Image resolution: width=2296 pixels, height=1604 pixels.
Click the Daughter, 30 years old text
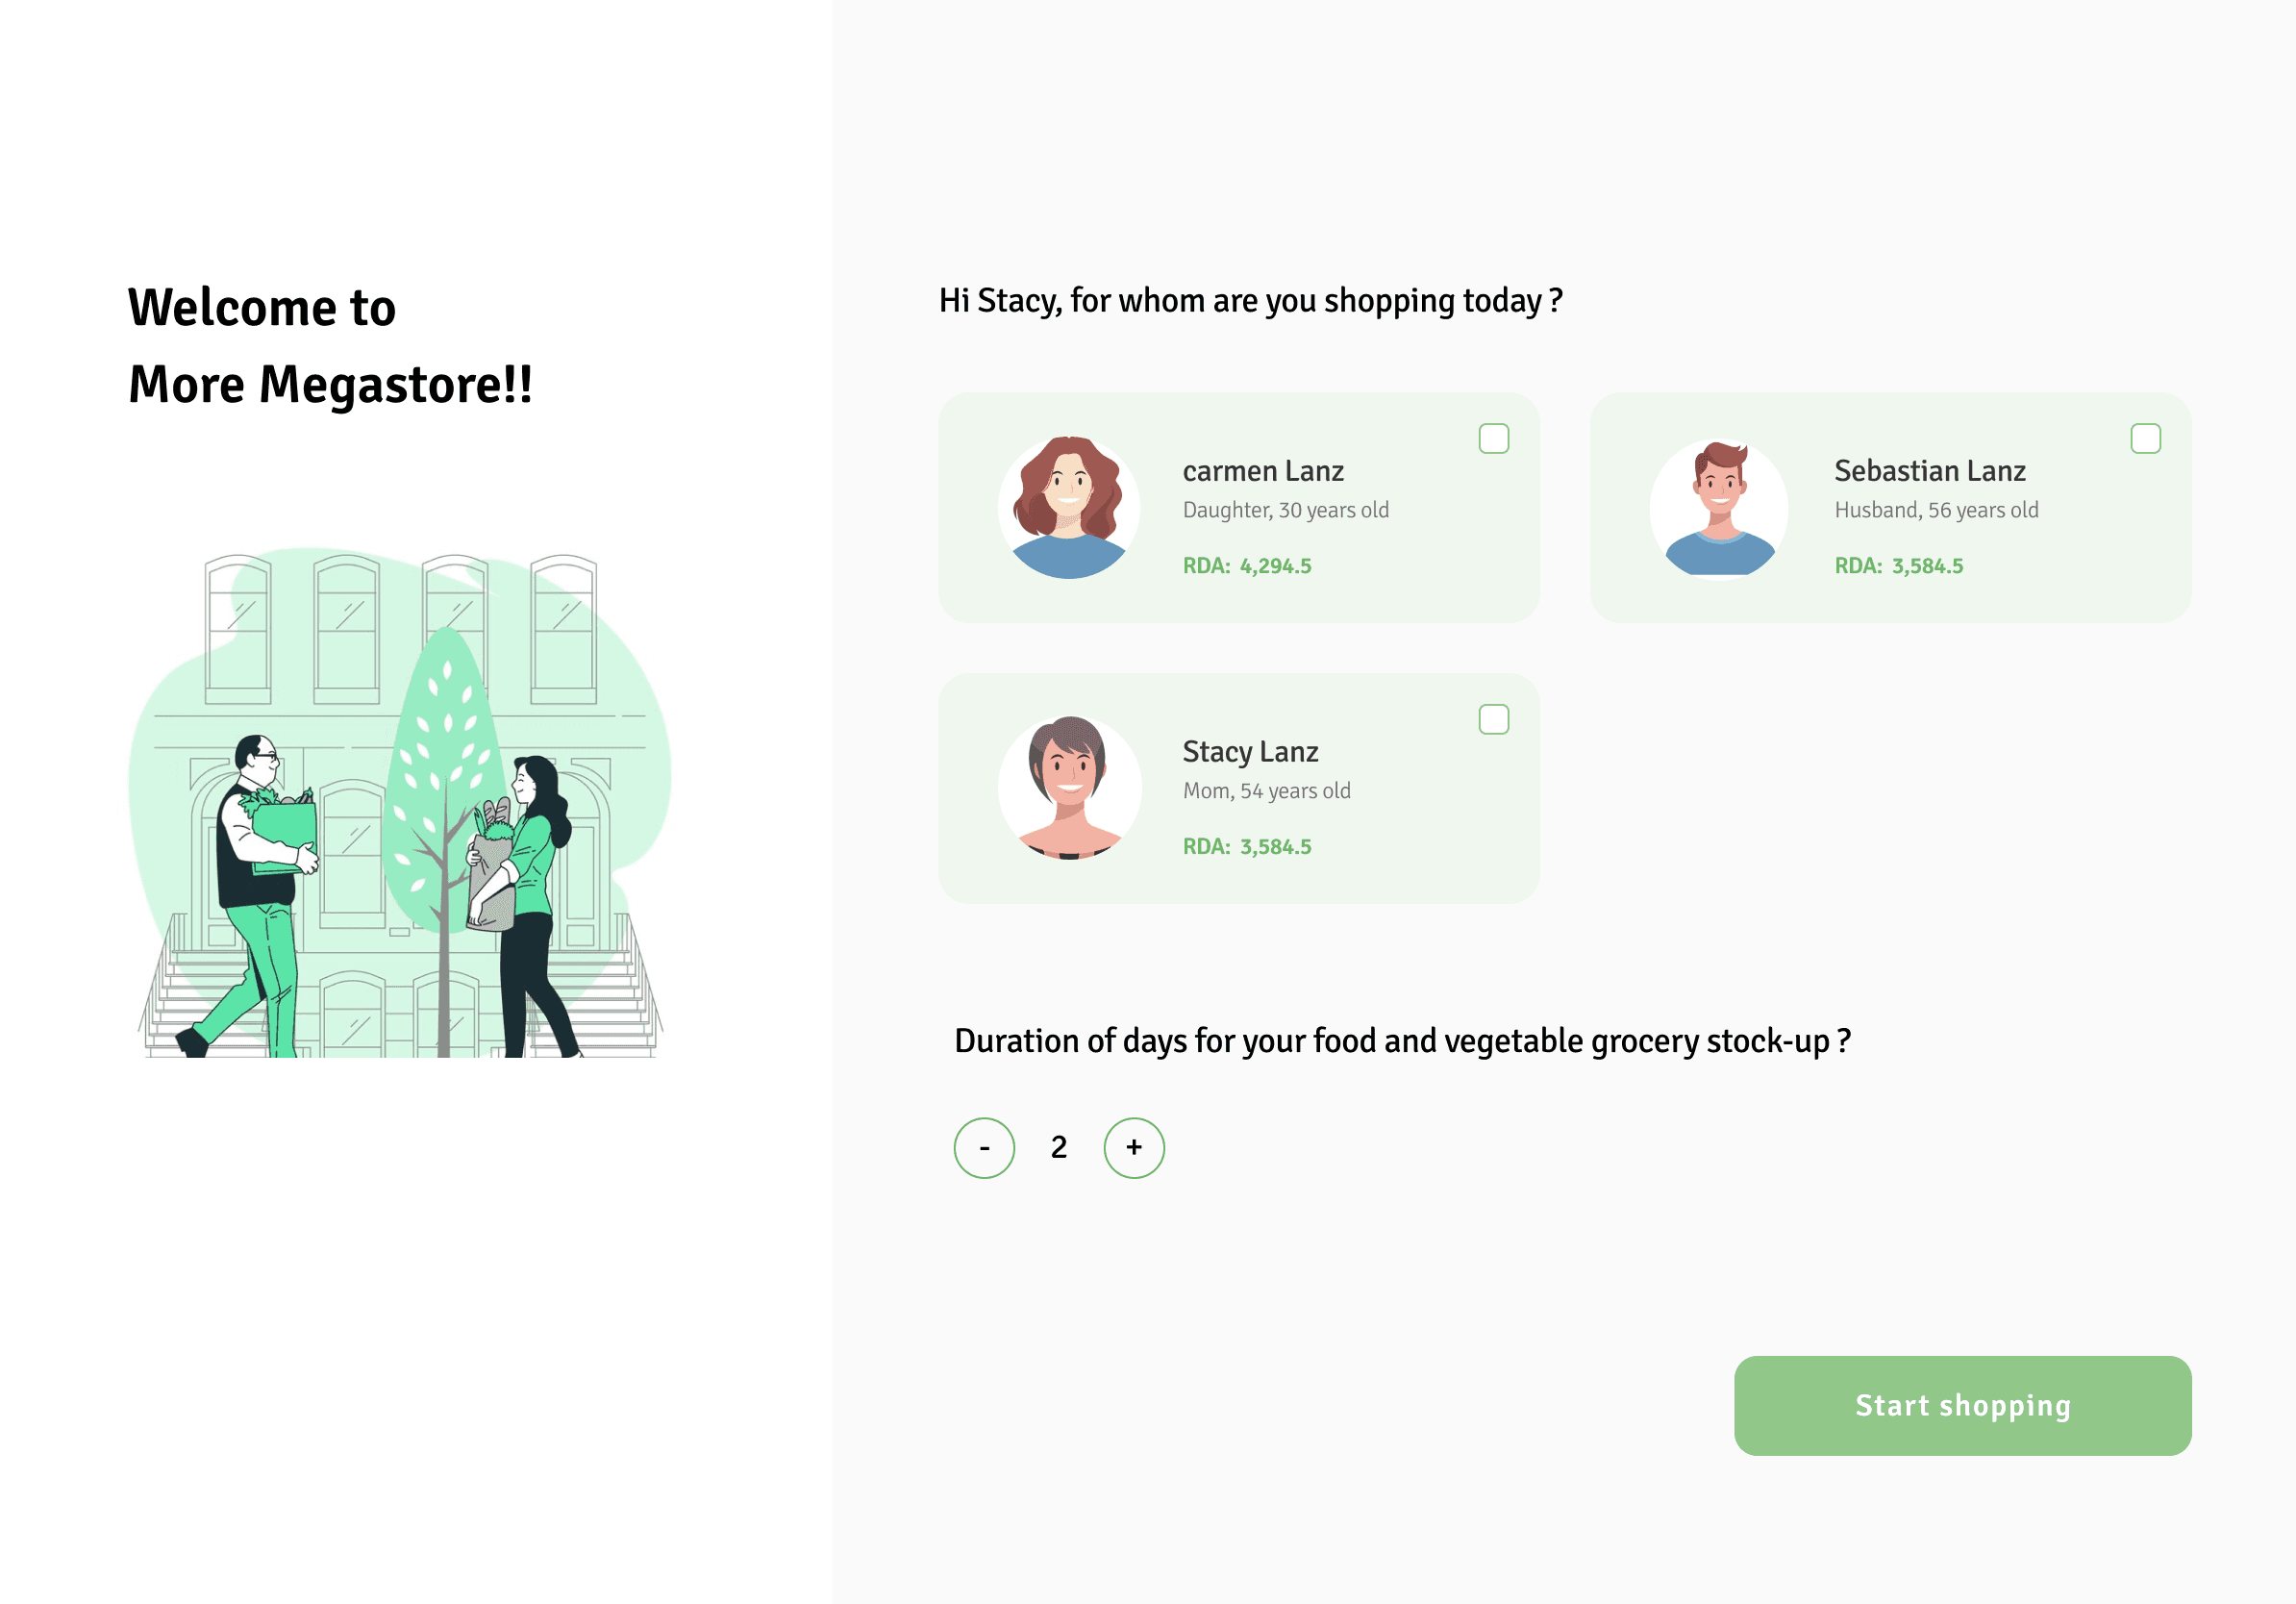(1285, 509)
